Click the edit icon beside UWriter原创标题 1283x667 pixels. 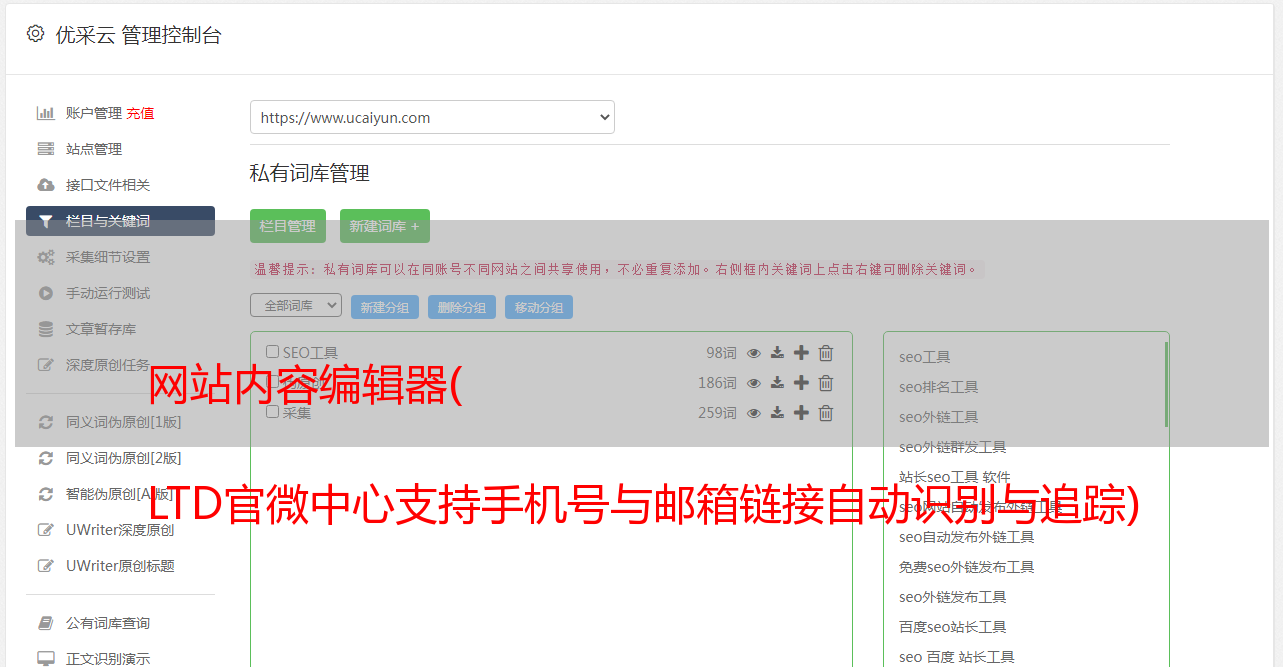46,566
